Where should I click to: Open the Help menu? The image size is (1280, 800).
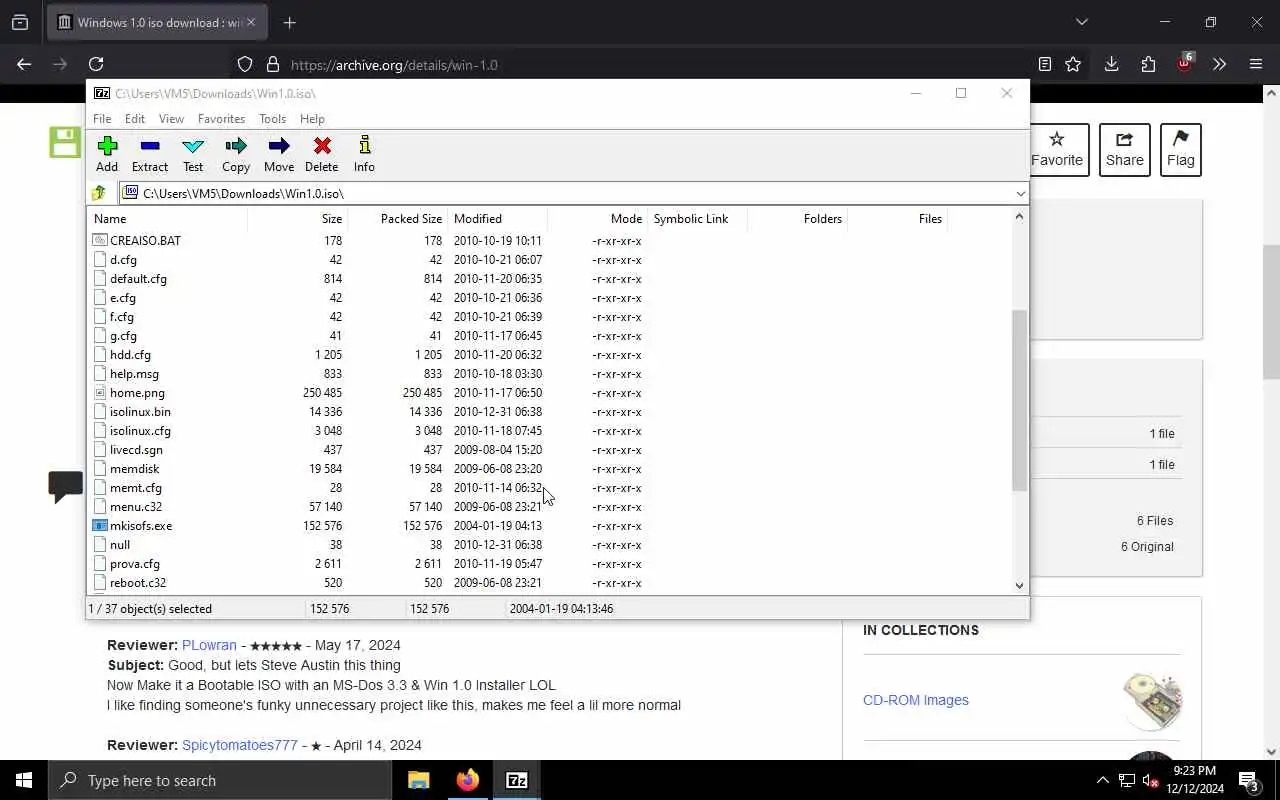coord(312,118)
